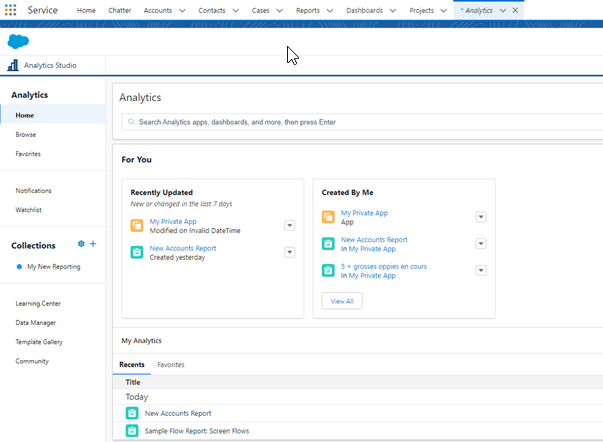Open the Analytics tab dropdown chevron
Viewport: 603px width, 442px height.
click(503, 10)
